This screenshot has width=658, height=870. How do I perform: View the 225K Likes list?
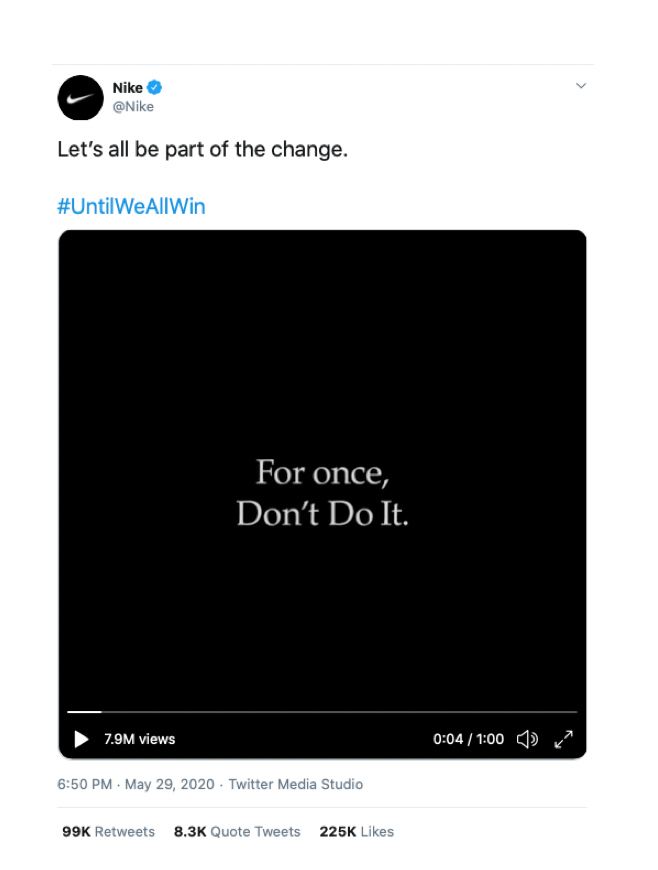pyautogui.click(x=356, y=831)
